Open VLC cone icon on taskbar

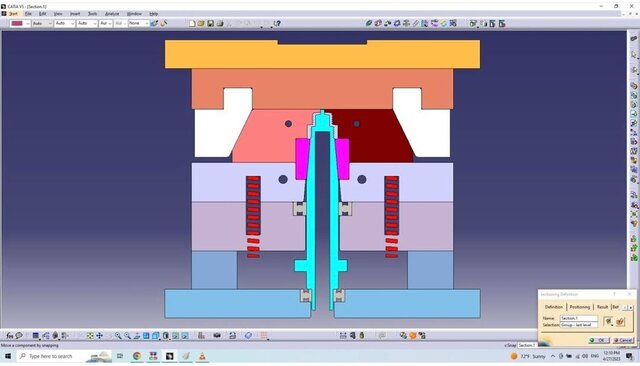click(202, 356)
